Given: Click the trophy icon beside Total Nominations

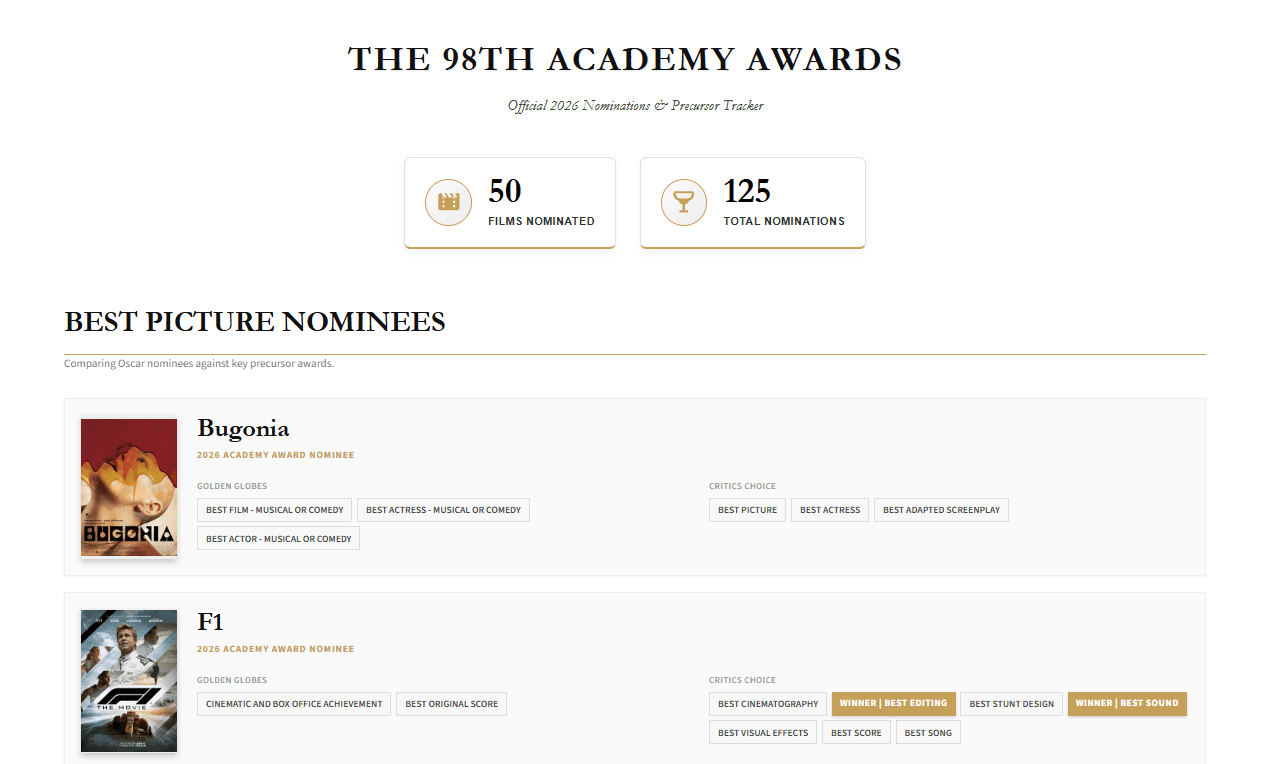Looking at the screenshot, I should [683, 202].
